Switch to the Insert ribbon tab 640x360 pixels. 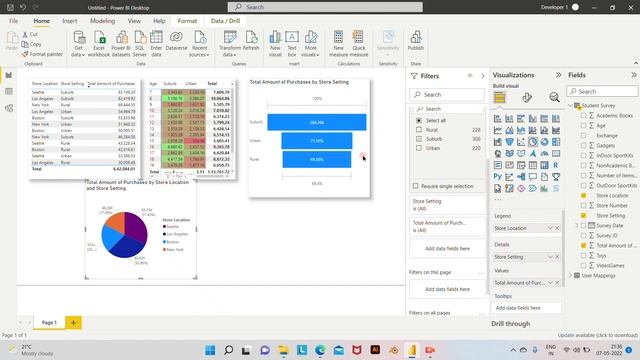(x=70, y=21)
